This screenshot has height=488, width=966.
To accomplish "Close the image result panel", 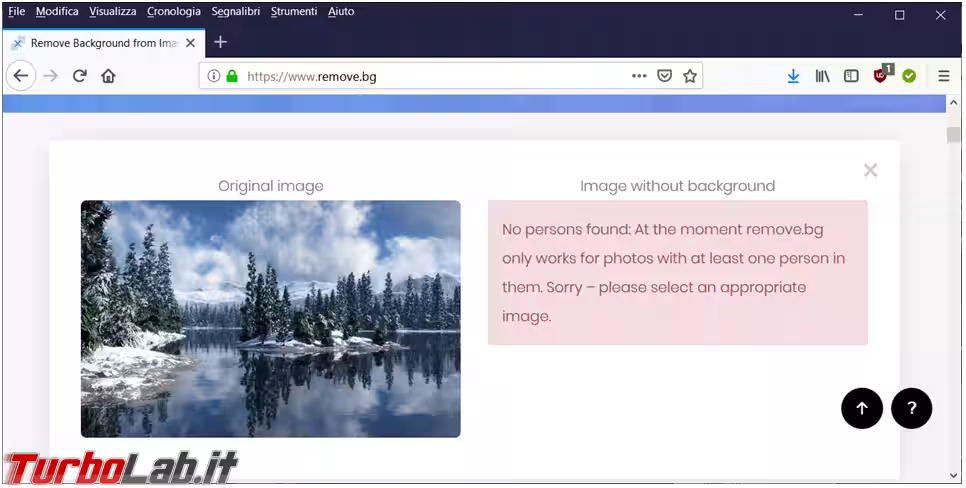I will (x=870, y=170).
